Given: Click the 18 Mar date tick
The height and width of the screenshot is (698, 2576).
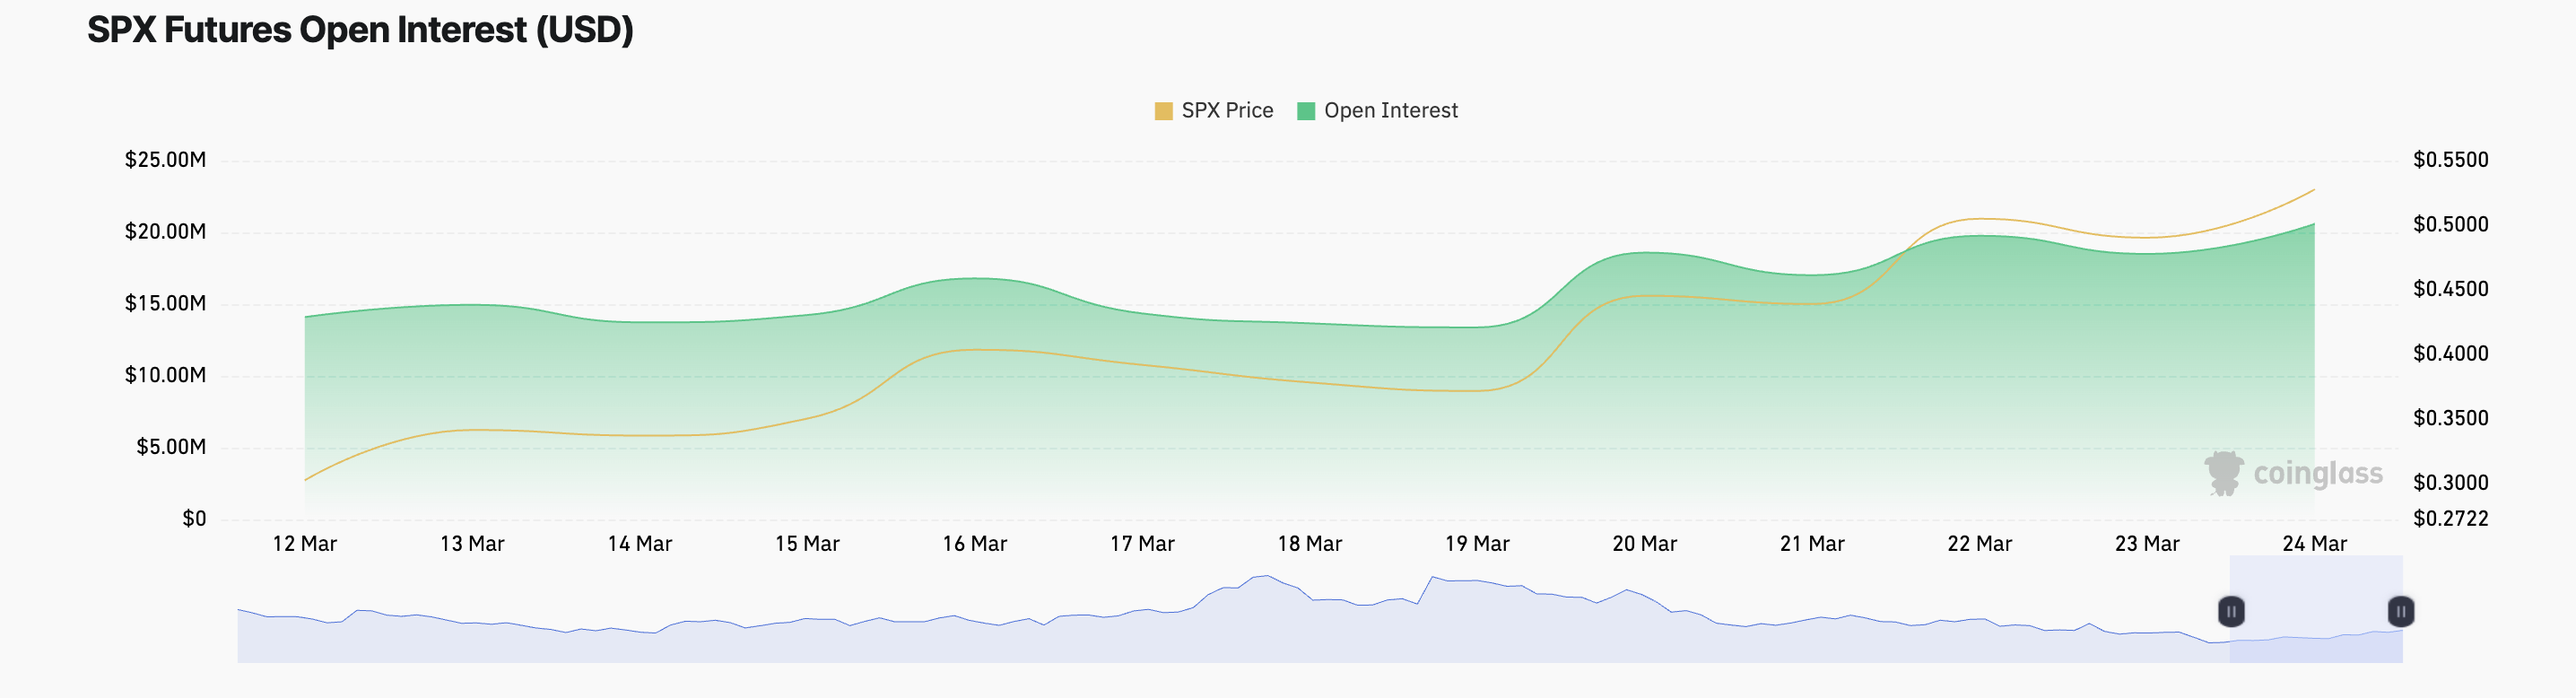Looking at the screenshot, I should 1309,544.
